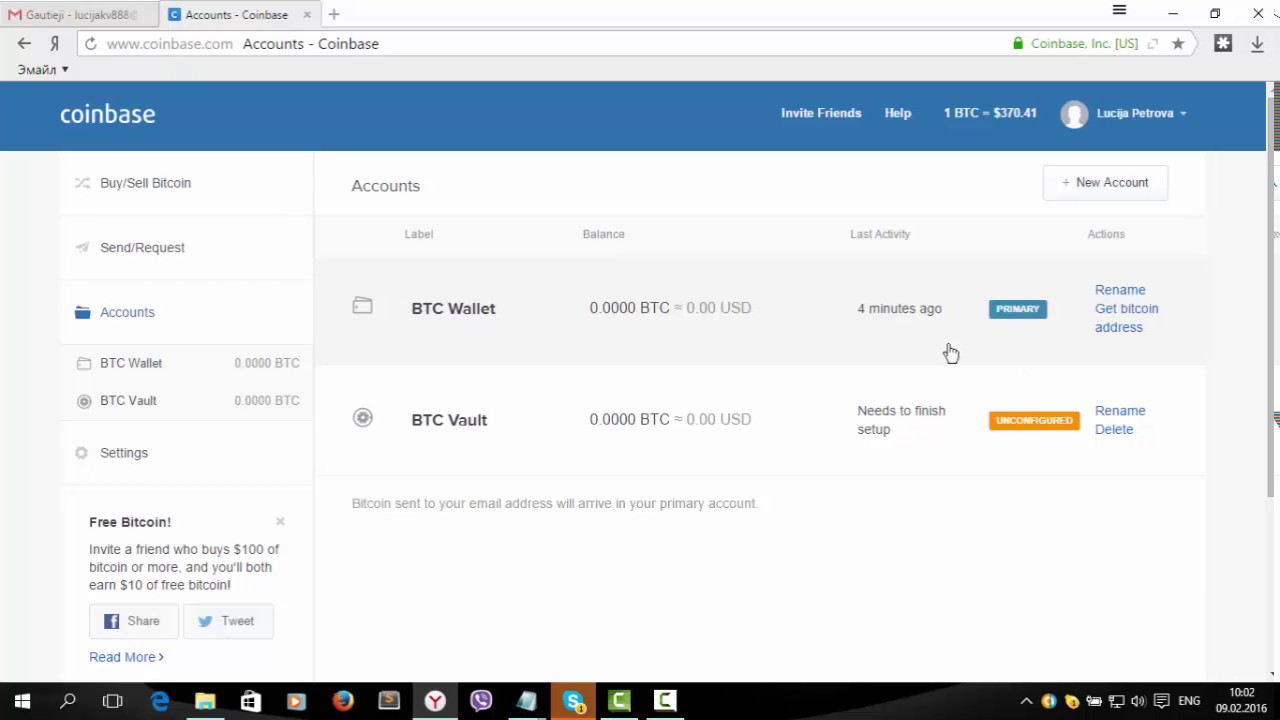This screenshot has height=720, width=1280.
Task: Click the BTC Vault icon in sidebar
Action: 84,401
